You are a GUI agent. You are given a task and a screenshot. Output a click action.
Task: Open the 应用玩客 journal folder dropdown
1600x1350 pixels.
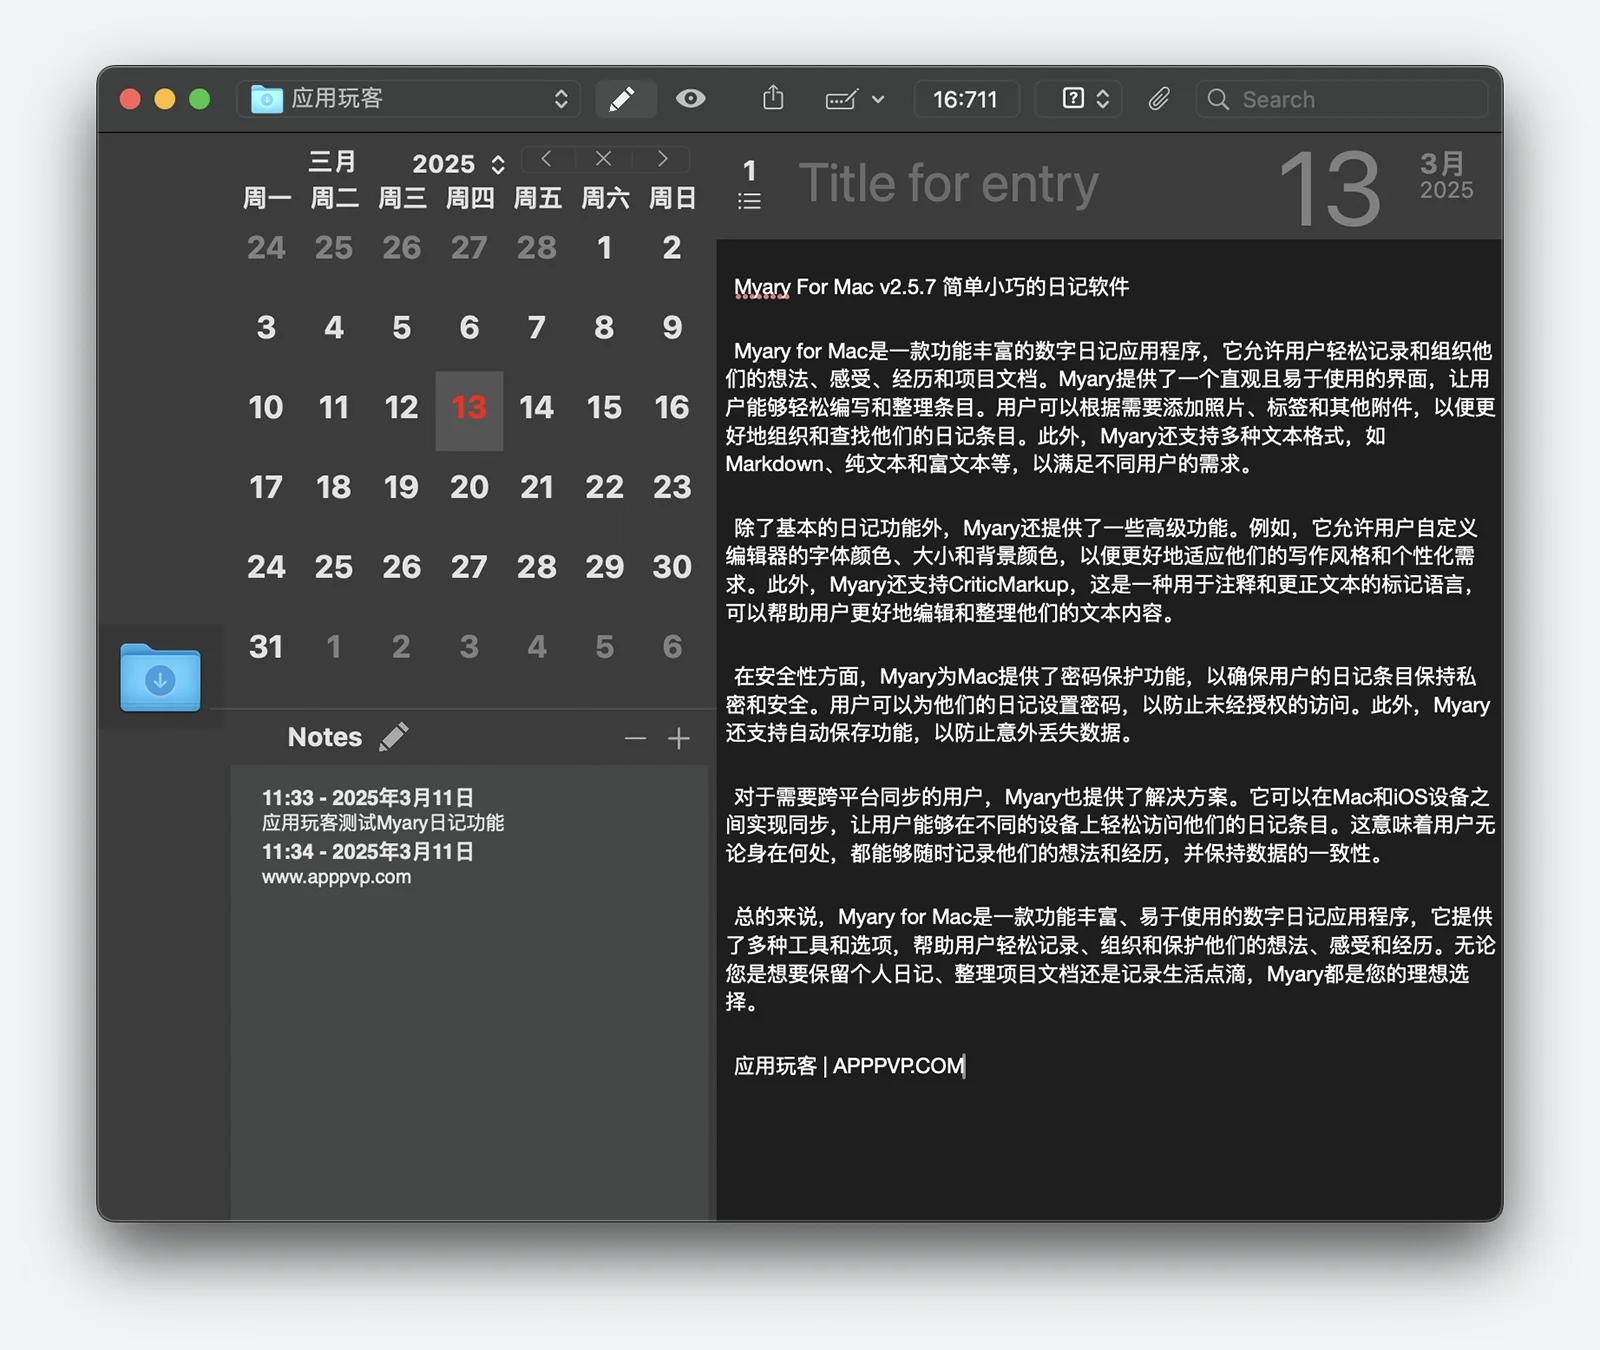pyautogui.click(x=409, y=99)
